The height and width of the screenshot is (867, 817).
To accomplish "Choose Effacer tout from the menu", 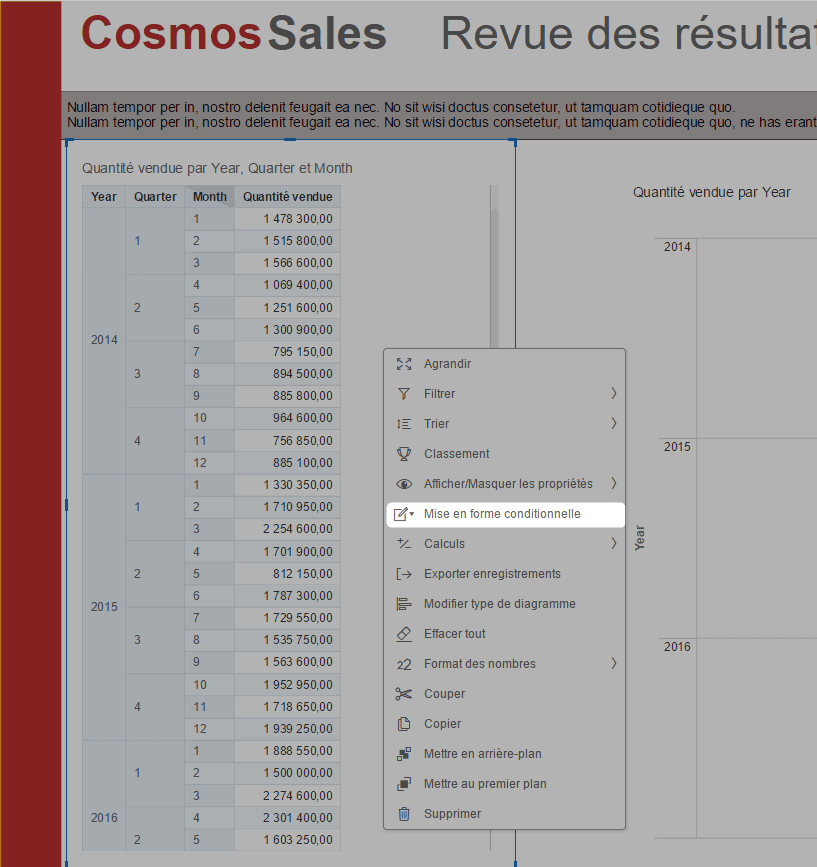I will (505, 634).
